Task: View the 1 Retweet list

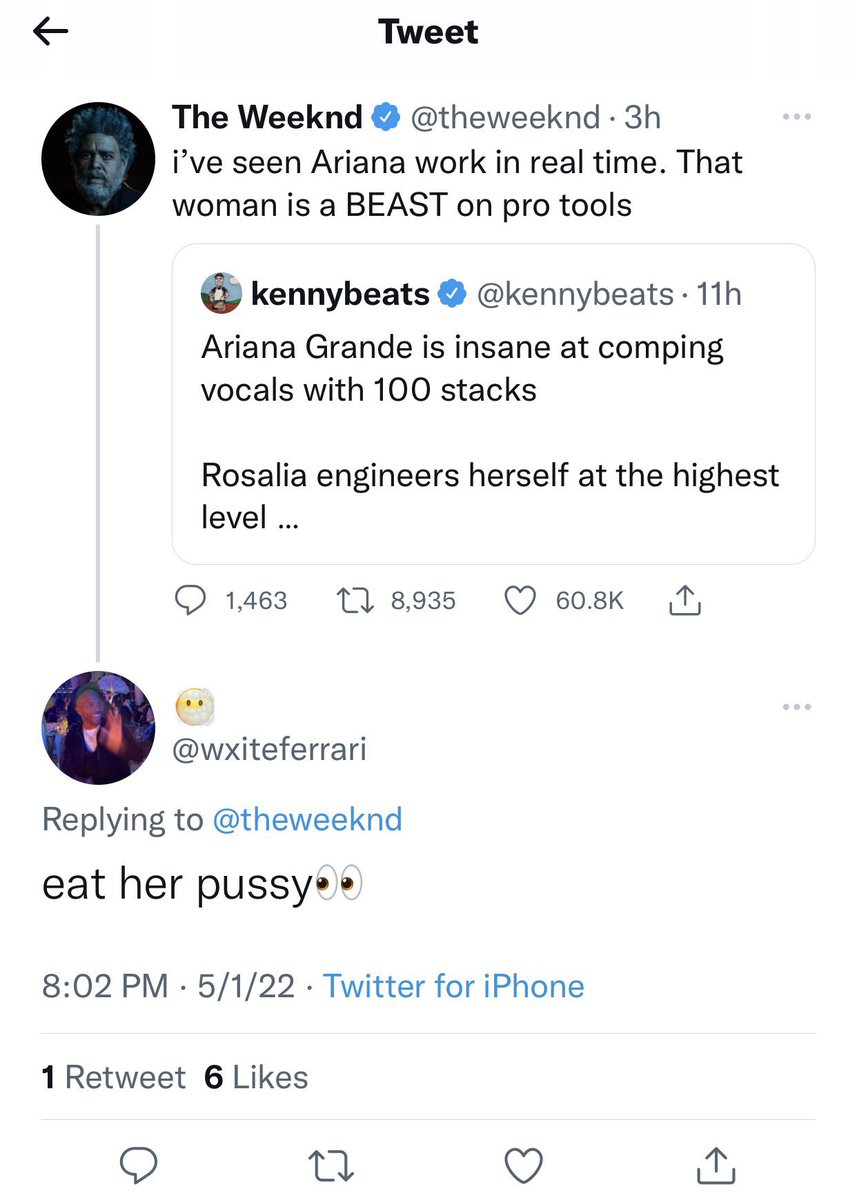Action: [x=113, y=1077]
